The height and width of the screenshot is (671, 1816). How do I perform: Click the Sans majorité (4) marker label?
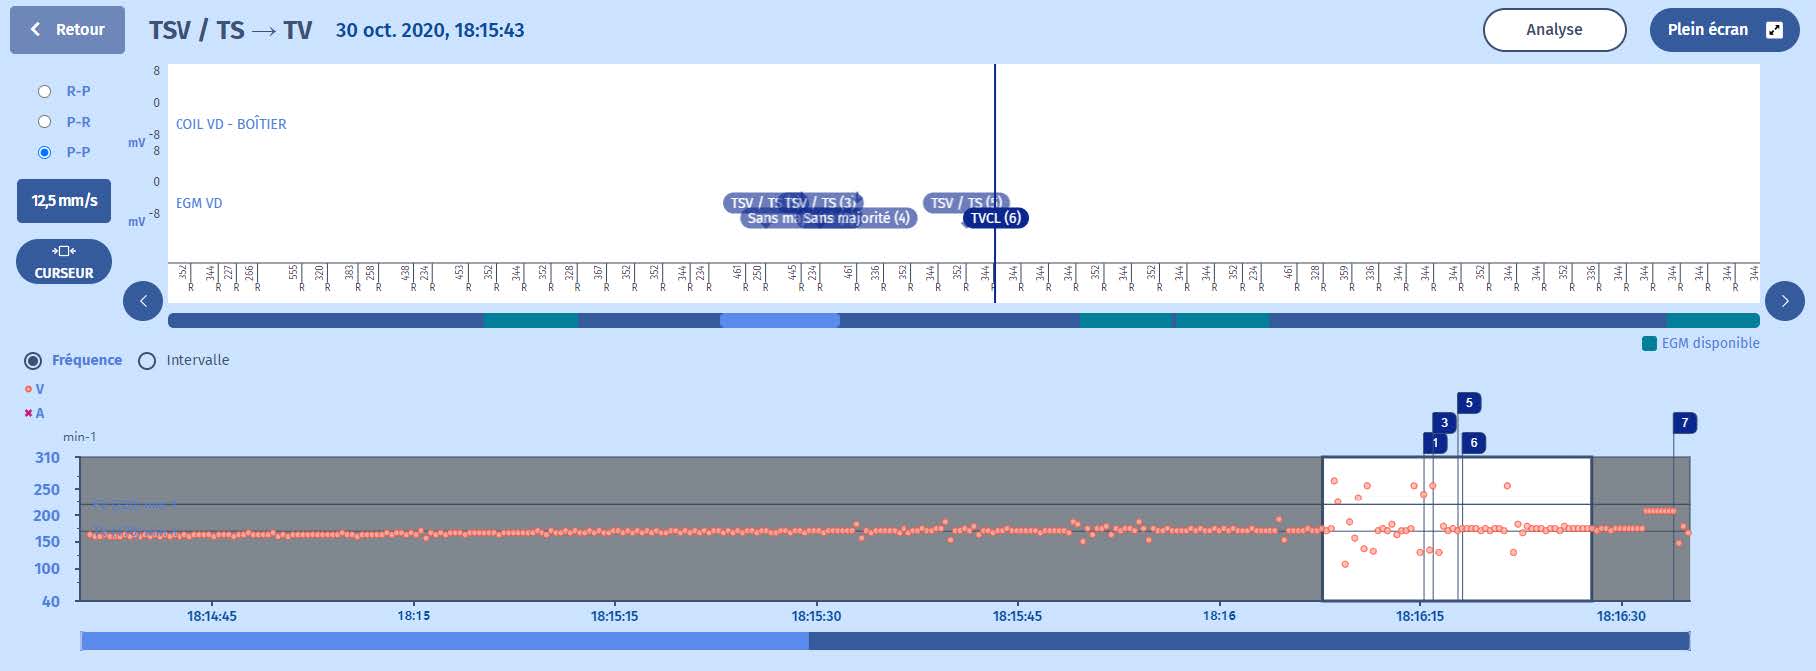(858, 218)
